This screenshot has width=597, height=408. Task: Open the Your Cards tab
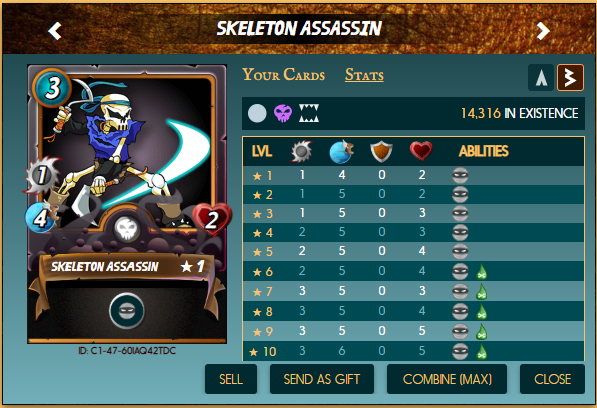pyautogui.click(x=284, y=75)
